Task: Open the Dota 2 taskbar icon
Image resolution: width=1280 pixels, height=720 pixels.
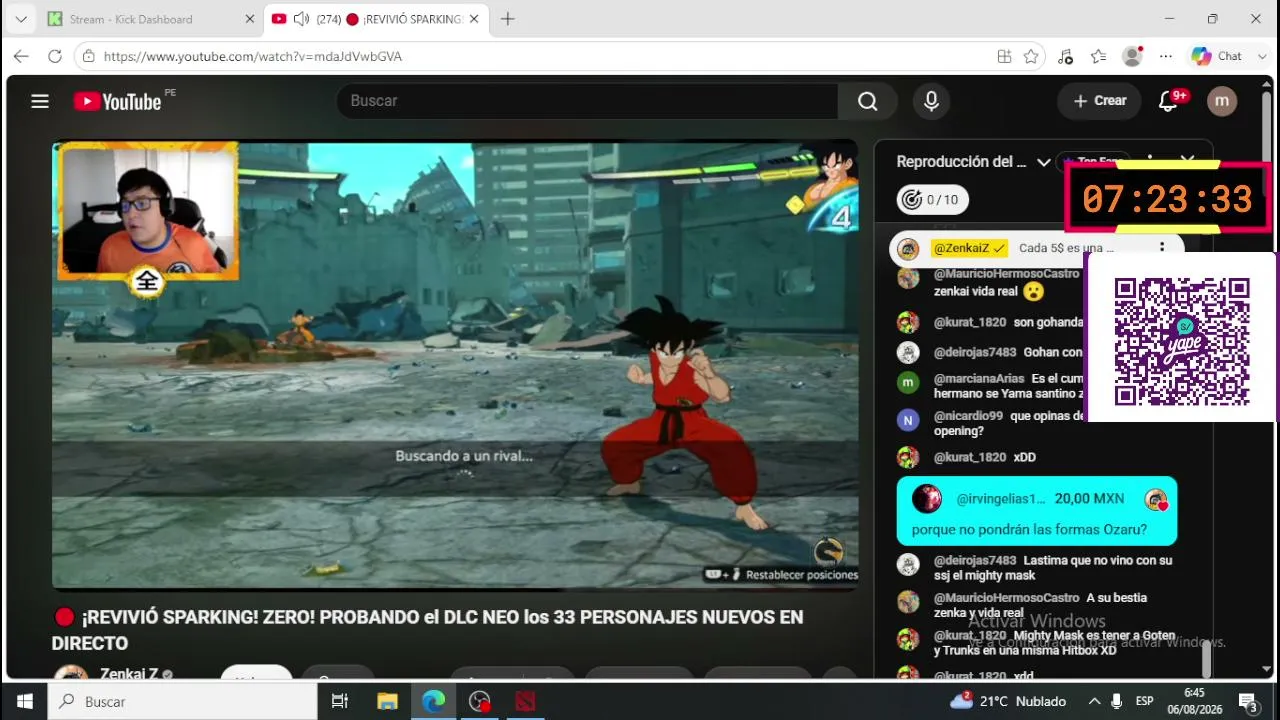Action: [525, 701]
